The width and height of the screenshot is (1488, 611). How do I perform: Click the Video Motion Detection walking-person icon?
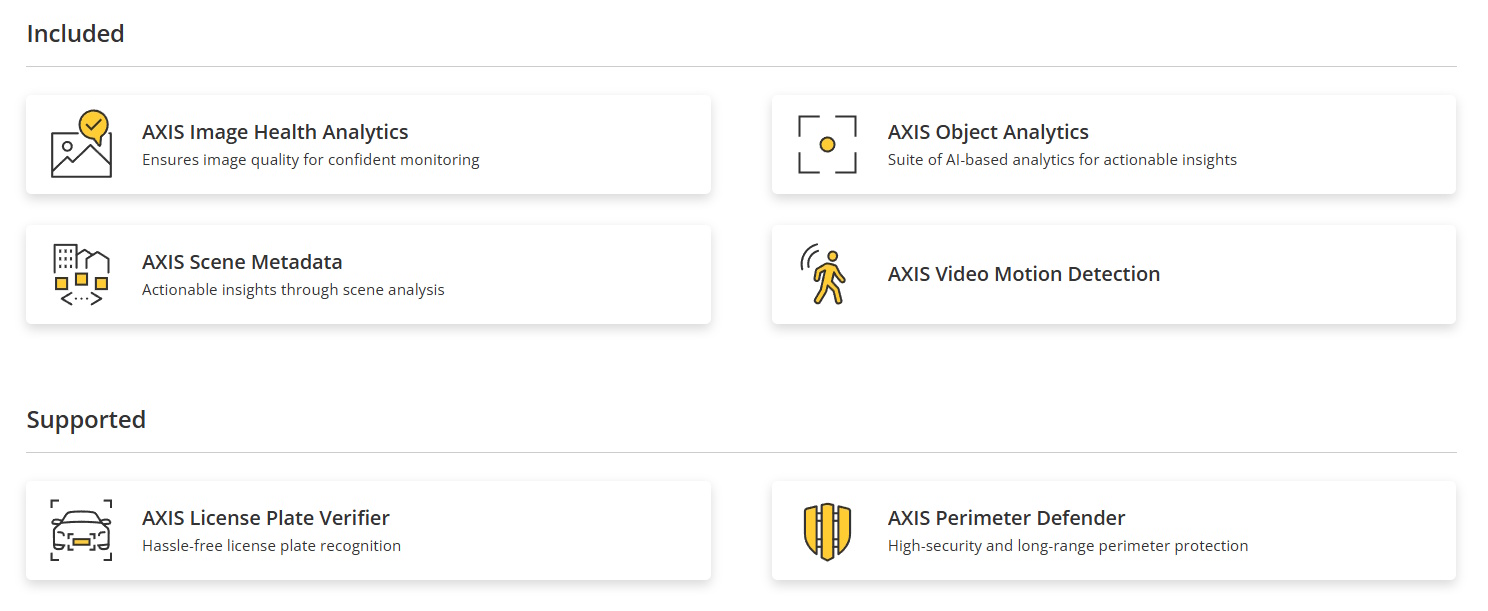pos(824,274)
